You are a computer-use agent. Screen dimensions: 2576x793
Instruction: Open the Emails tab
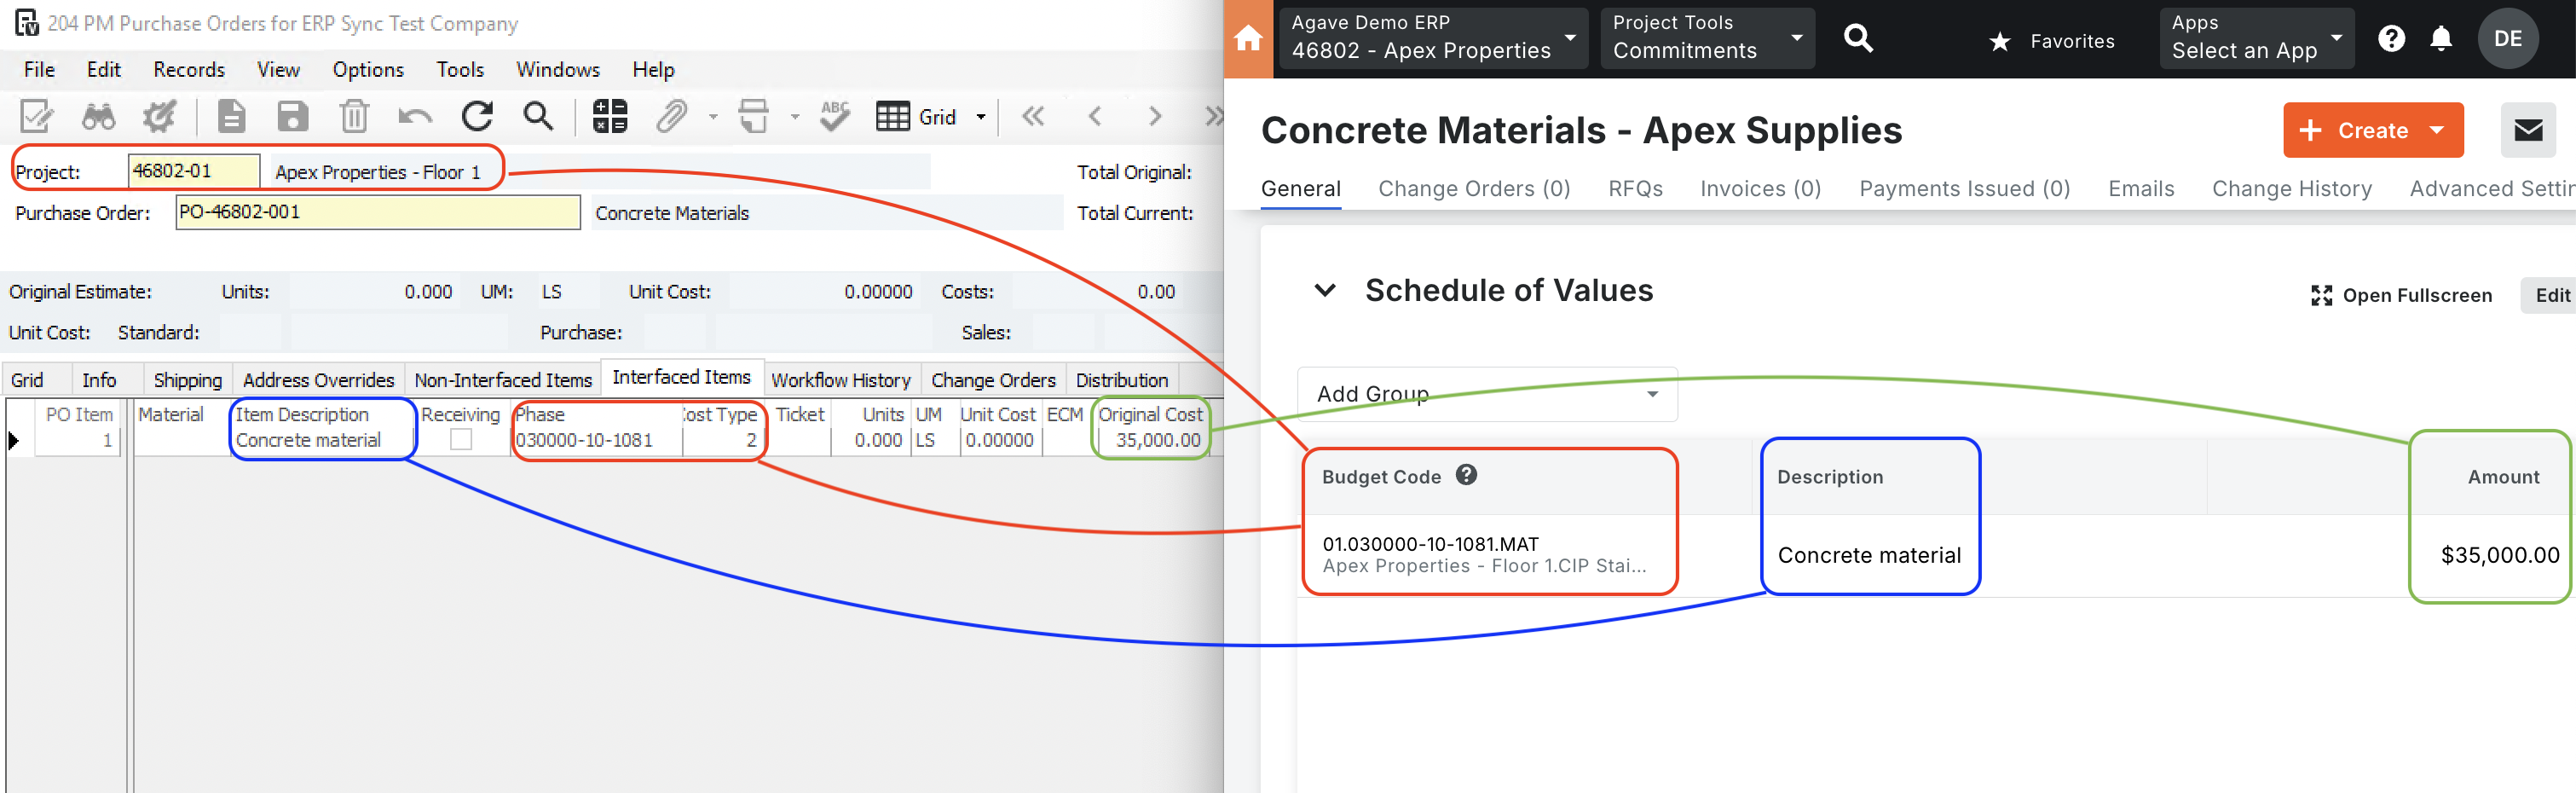click(2141, 189)
